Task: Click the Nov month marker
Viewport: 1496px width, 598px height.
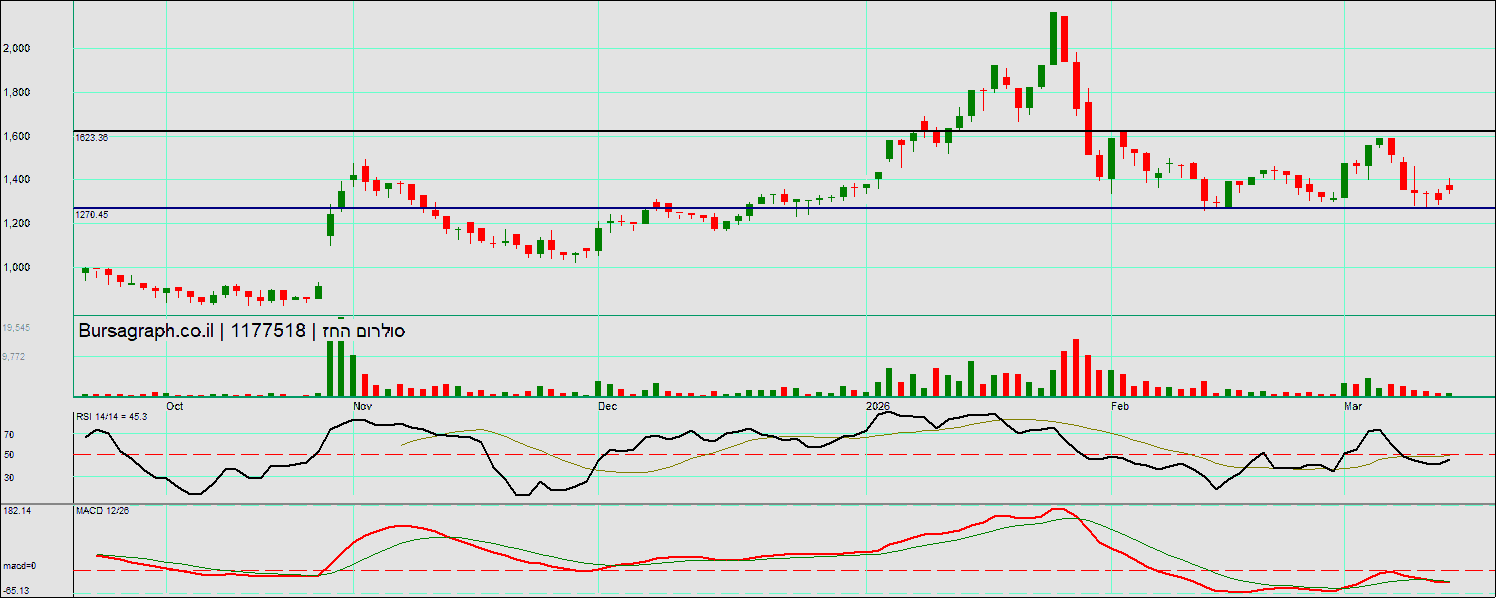Action: click(362, 406)
